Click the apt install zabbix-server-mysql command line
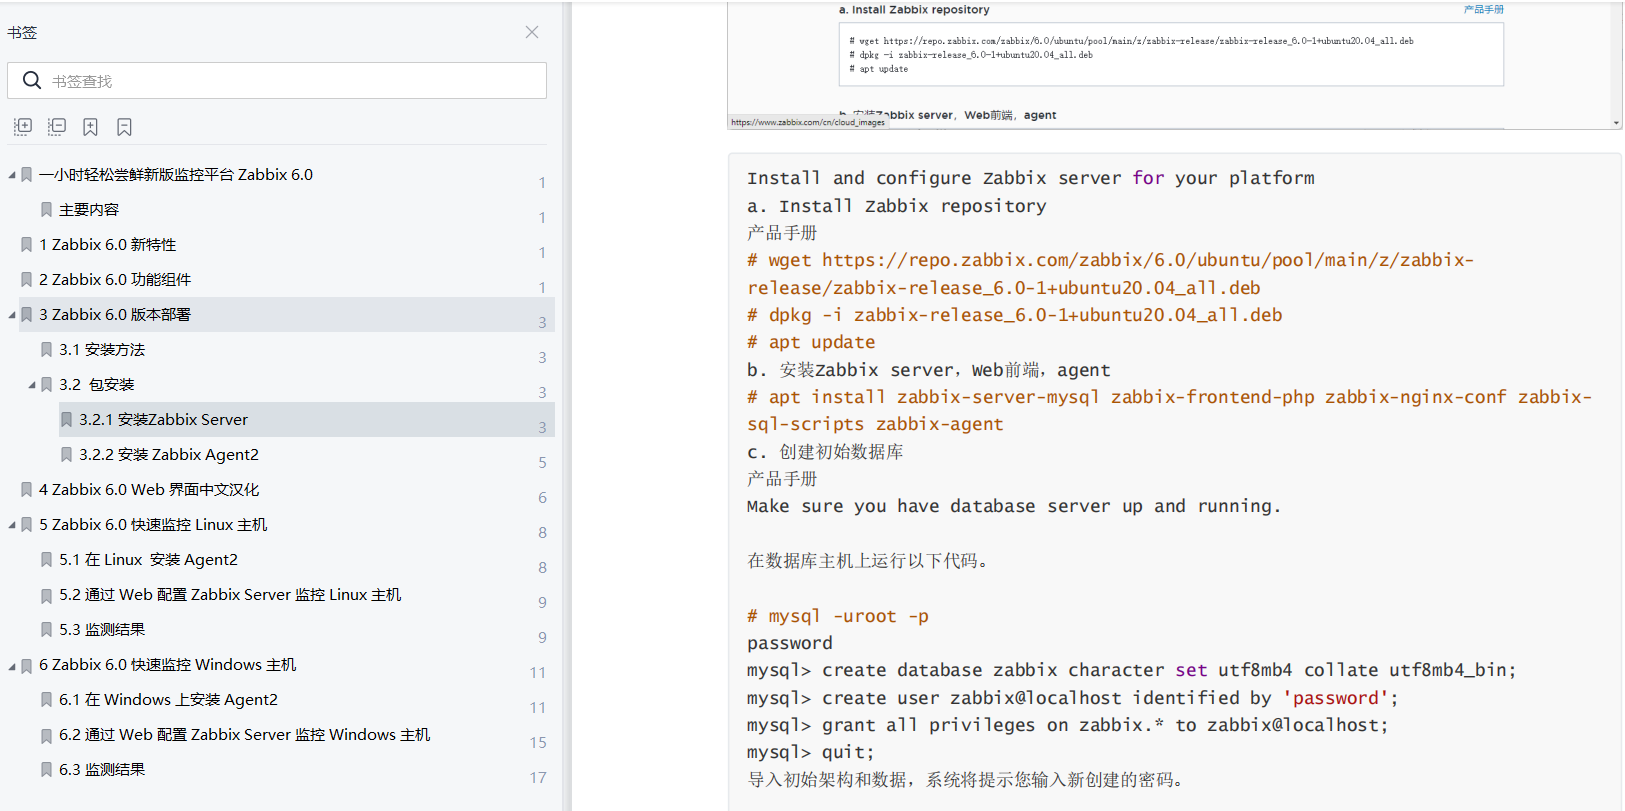 point(1169,410)
